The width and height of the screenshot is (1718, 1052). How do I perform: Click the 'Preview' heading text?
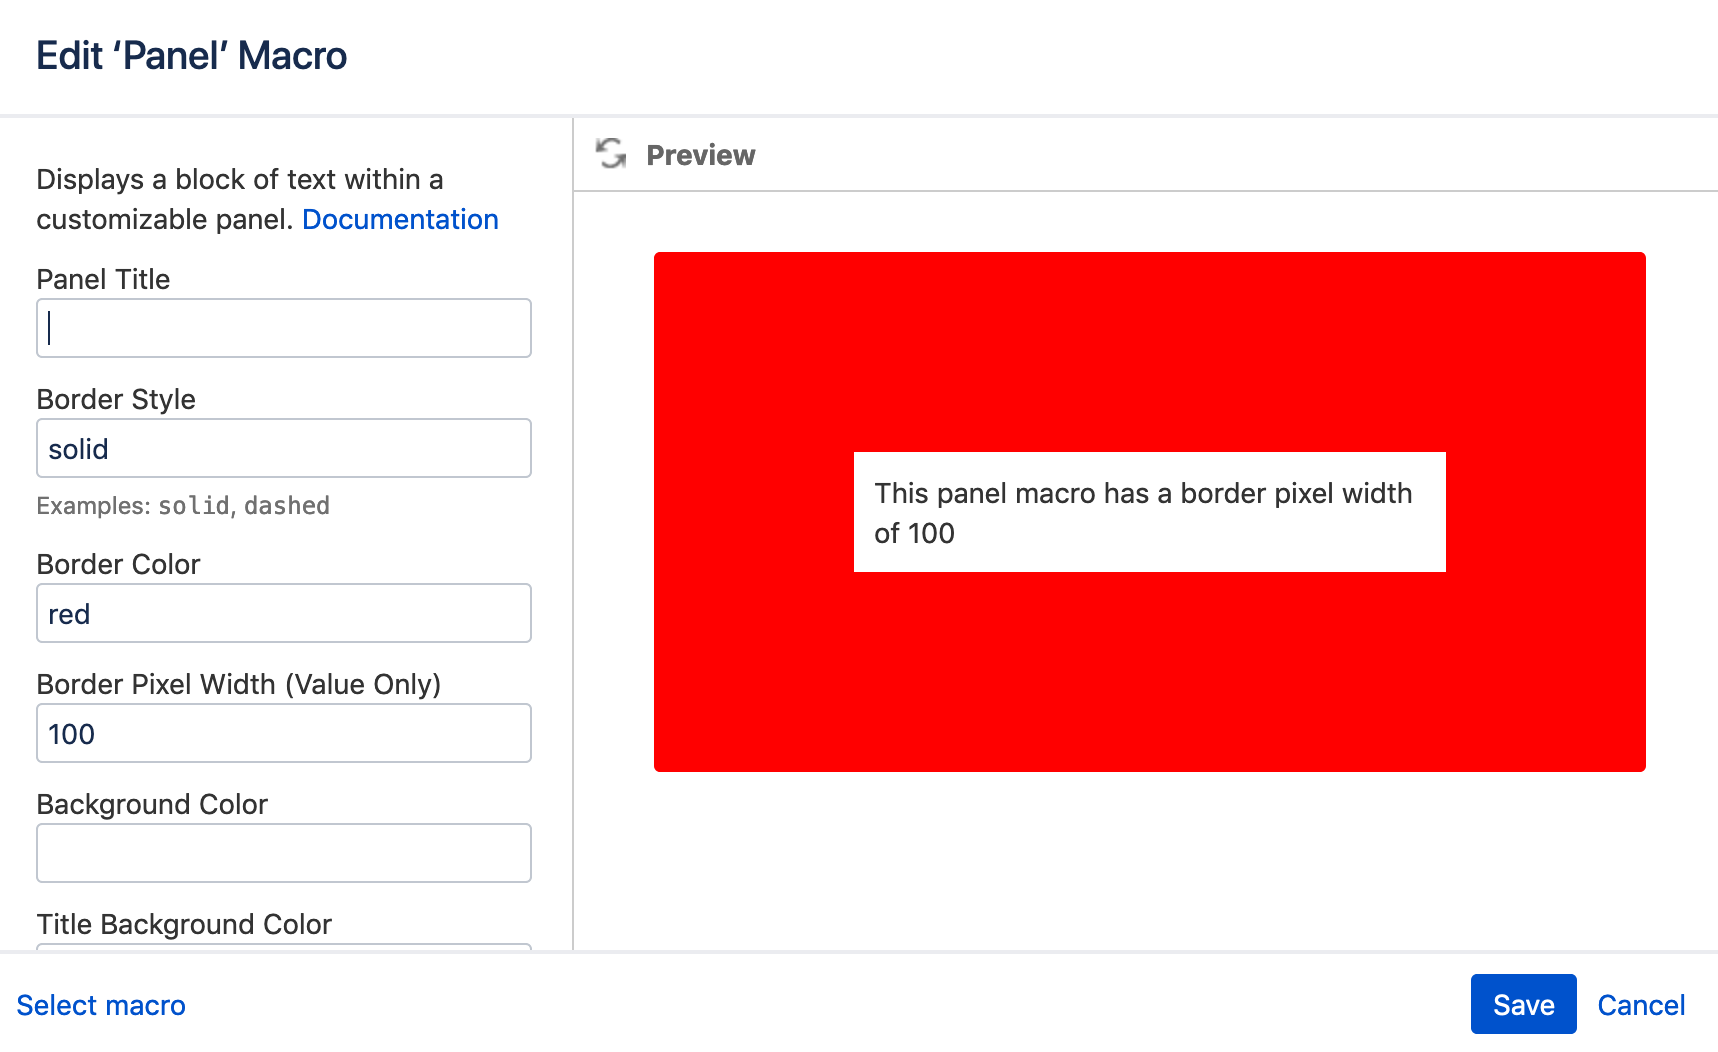pos(700,155)
